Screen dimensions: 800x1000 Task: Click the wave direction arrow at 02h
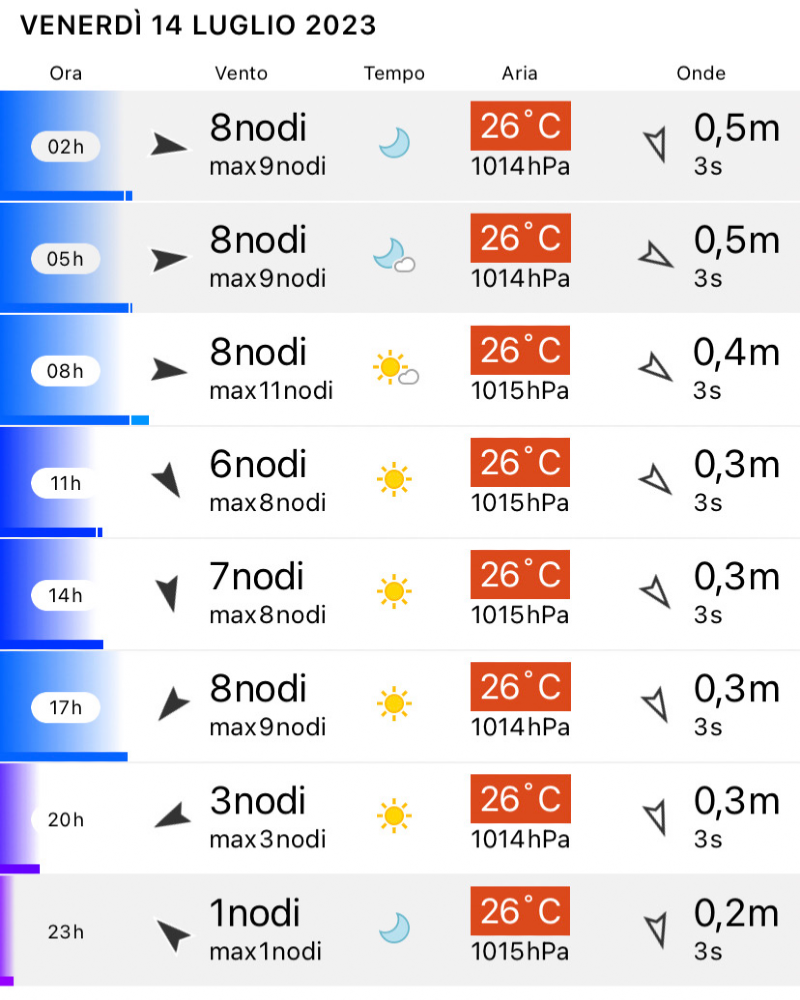(x=656, y=145)
